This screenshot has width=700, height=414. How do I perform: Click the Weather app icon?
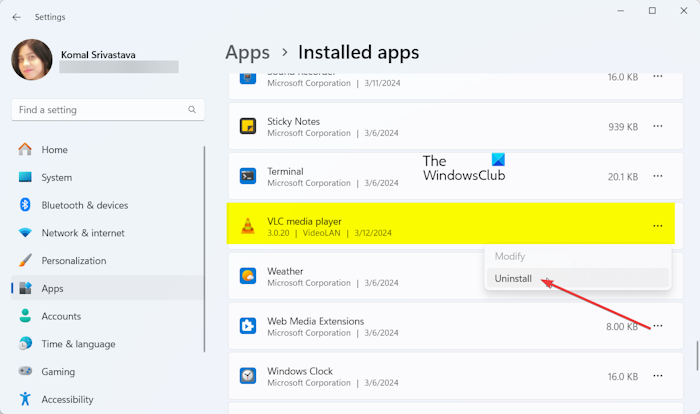tap(248, 276)
